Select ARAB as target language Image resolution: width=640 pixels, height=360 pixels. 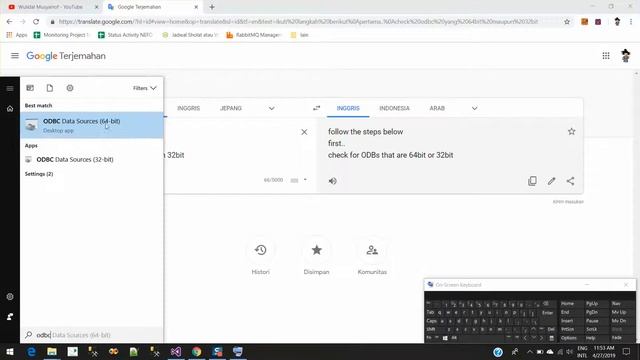coord(437,108)
